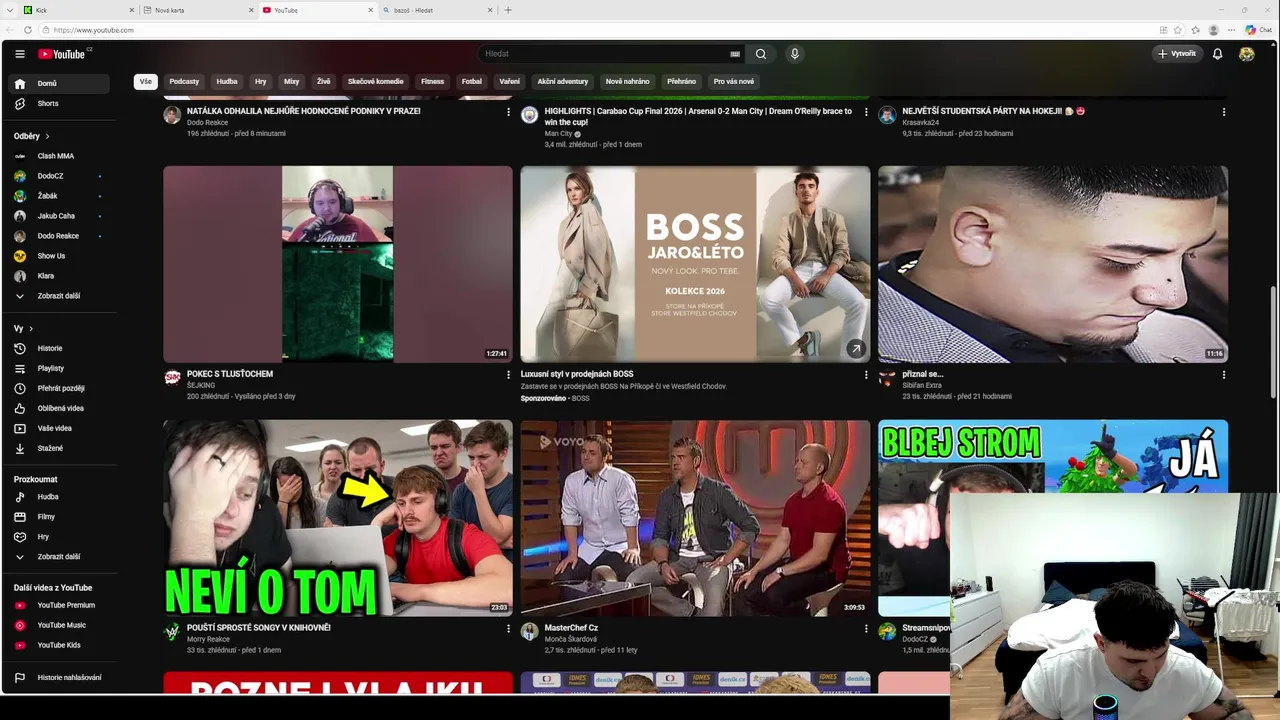The width and height of the screenshot is (1280, 720).
Task: Open options for NATÁLKA ODHALILA video
Action: 508,112
